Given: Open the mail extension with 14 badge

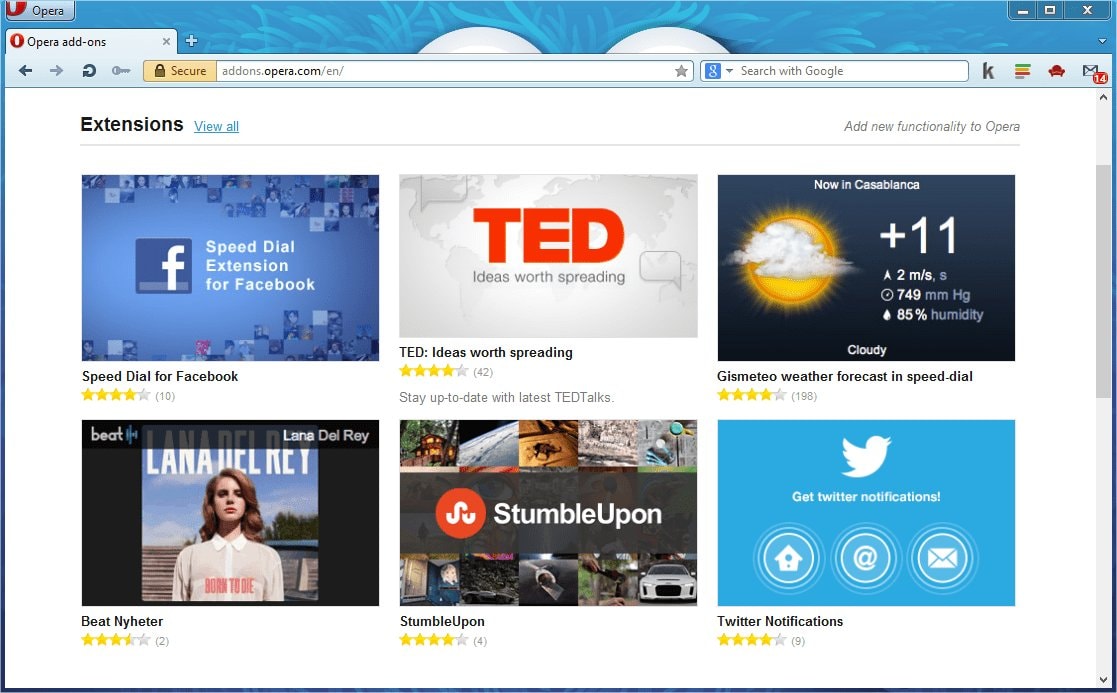Looking at the screenshot, I should click(x=1091, y=72).
